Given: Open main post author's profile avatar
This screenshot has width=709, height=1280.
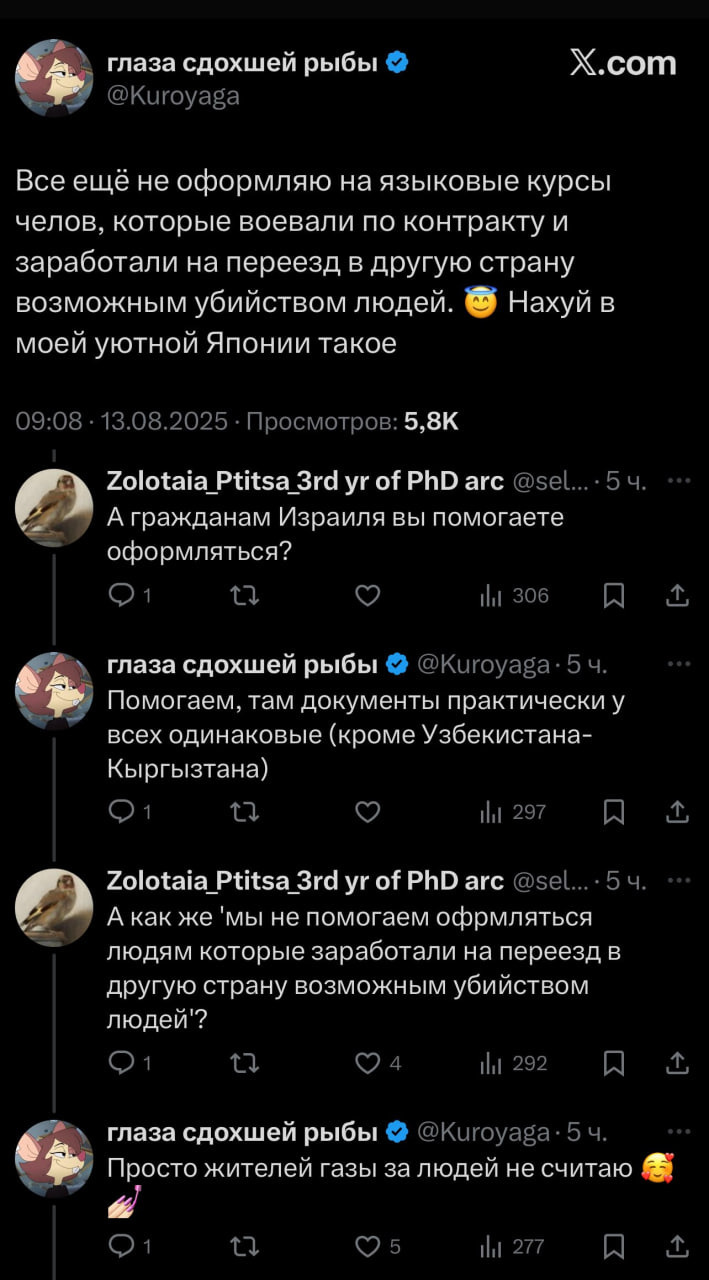Looking at the screenshot, I should (x=55, y=78).
